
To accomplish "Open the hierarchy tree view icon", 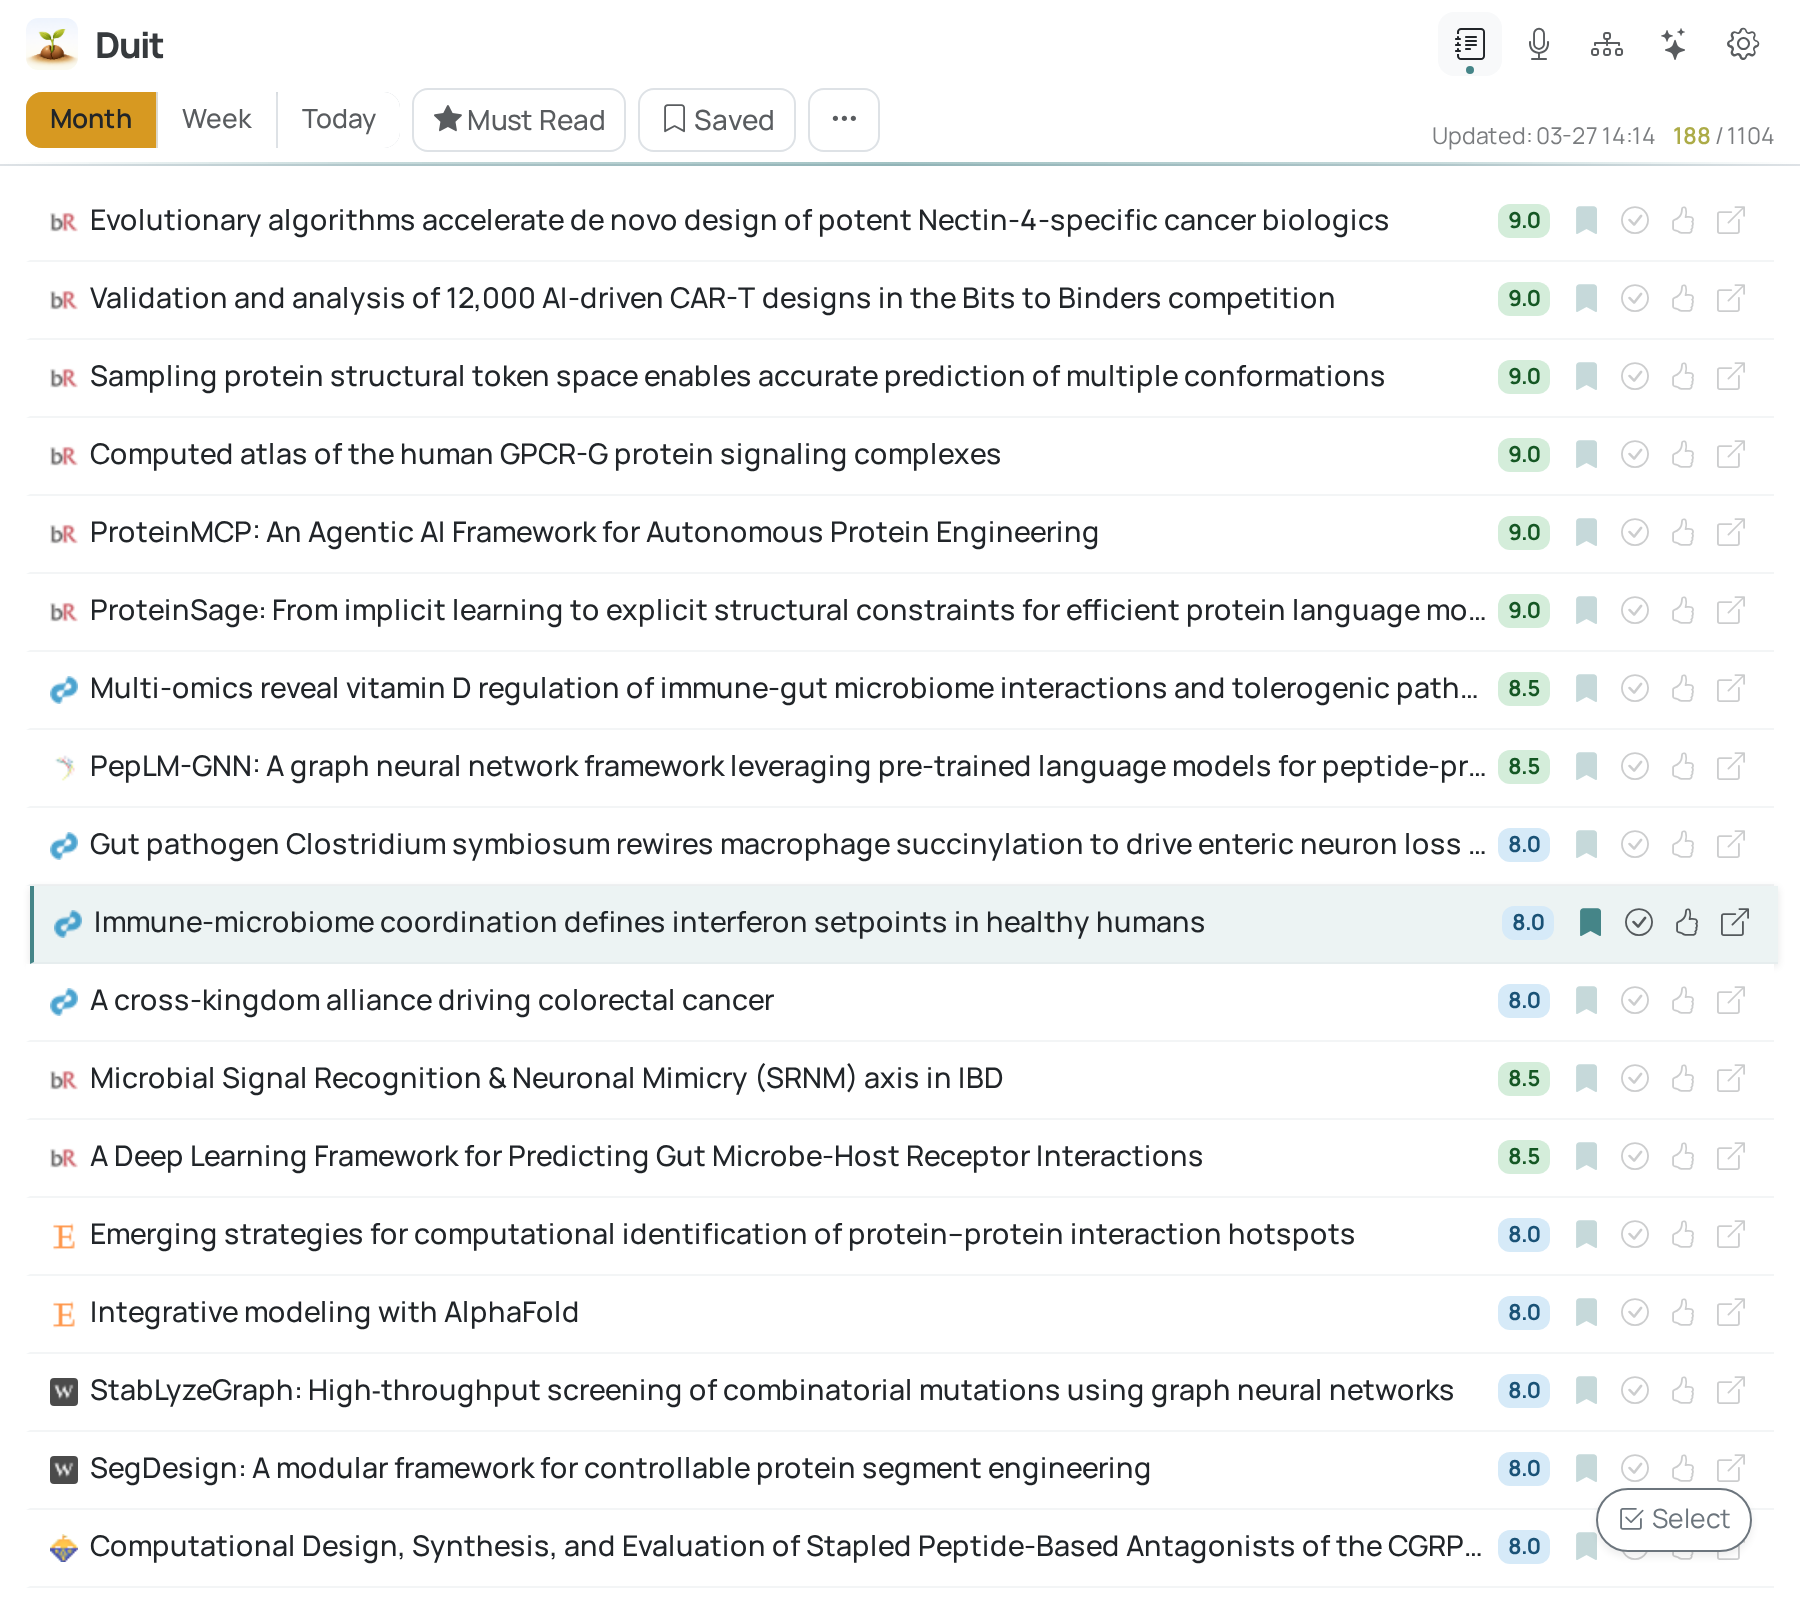I will pyautogui.click(x=1607, y=45).
